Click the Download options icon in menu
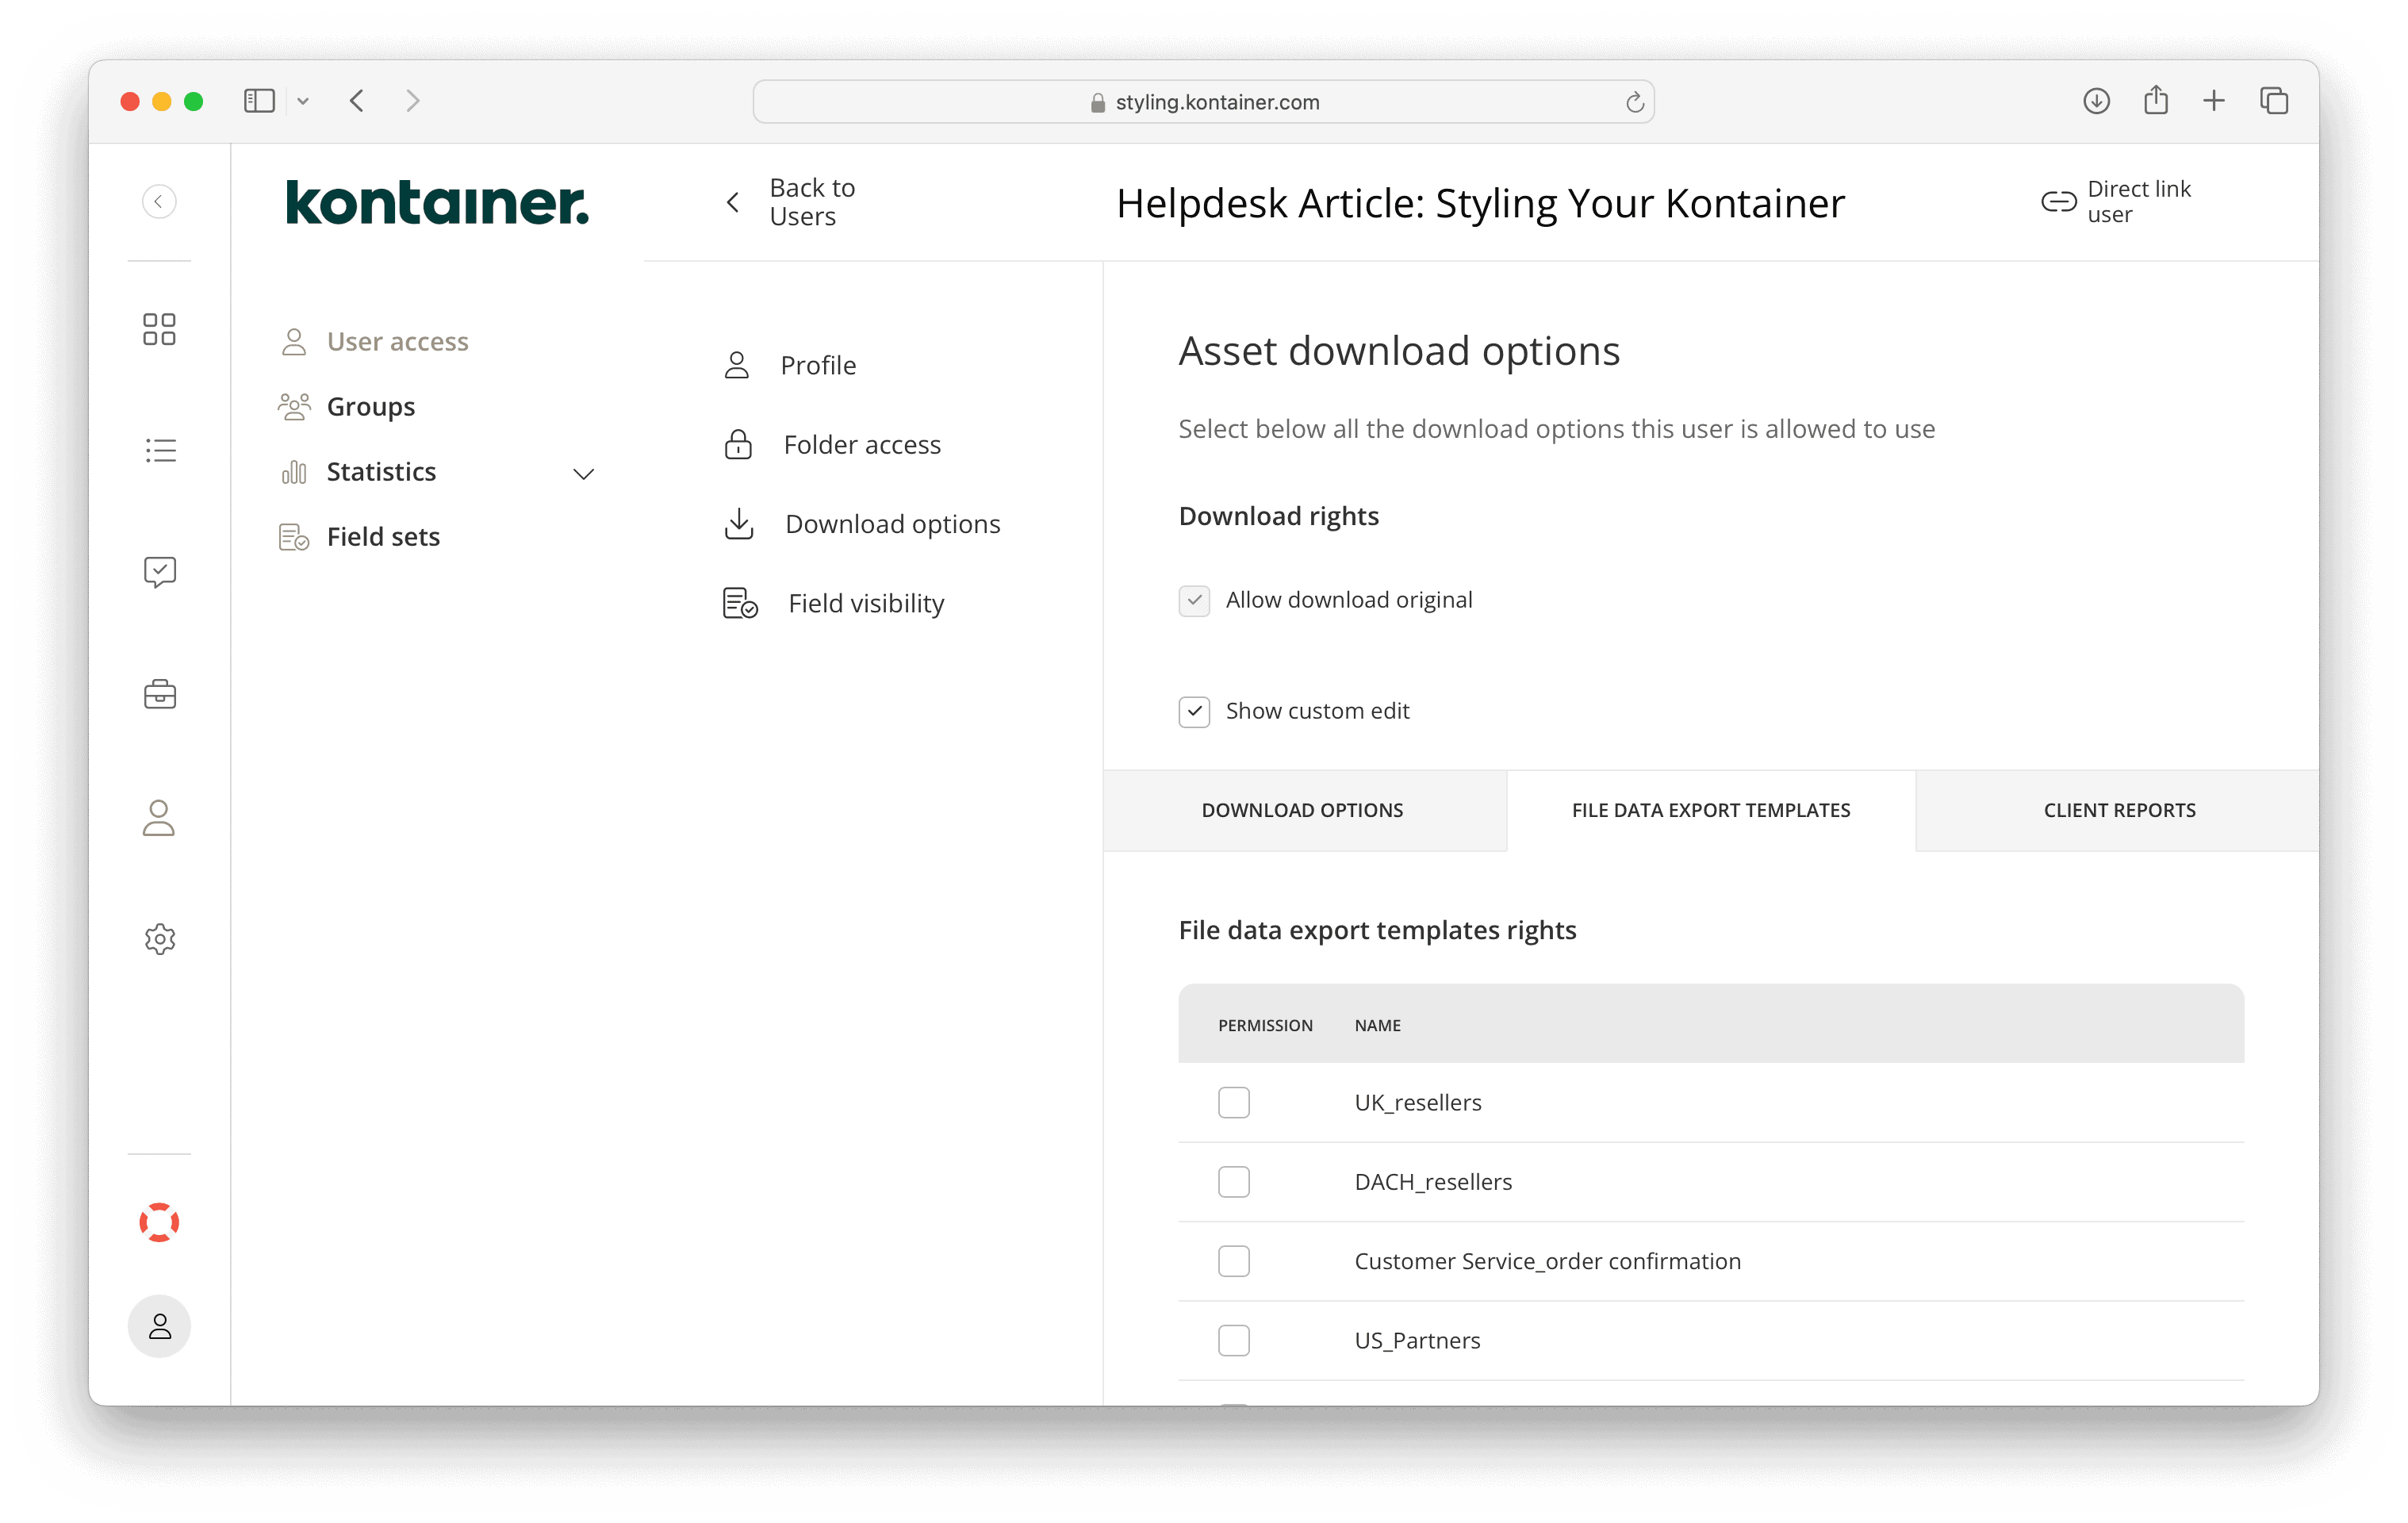Screen dimensions: 2408x1523 [742, 521]
